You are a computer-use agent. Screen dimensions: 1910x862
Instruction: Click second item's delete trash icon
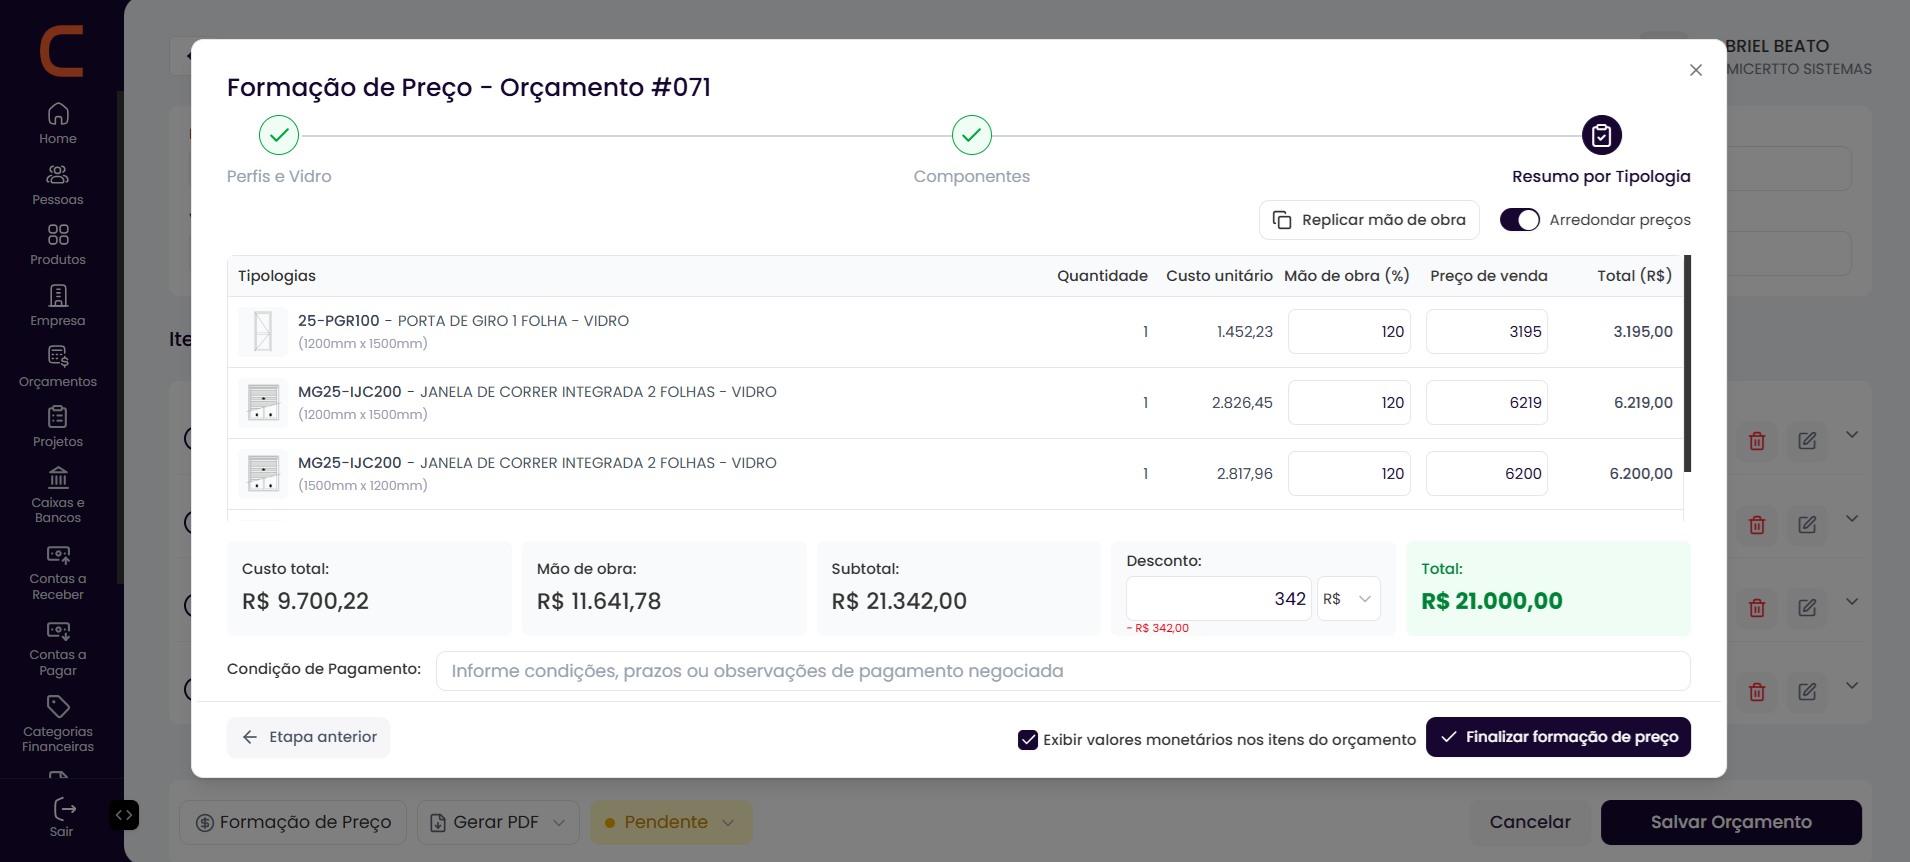(1757, 525)
